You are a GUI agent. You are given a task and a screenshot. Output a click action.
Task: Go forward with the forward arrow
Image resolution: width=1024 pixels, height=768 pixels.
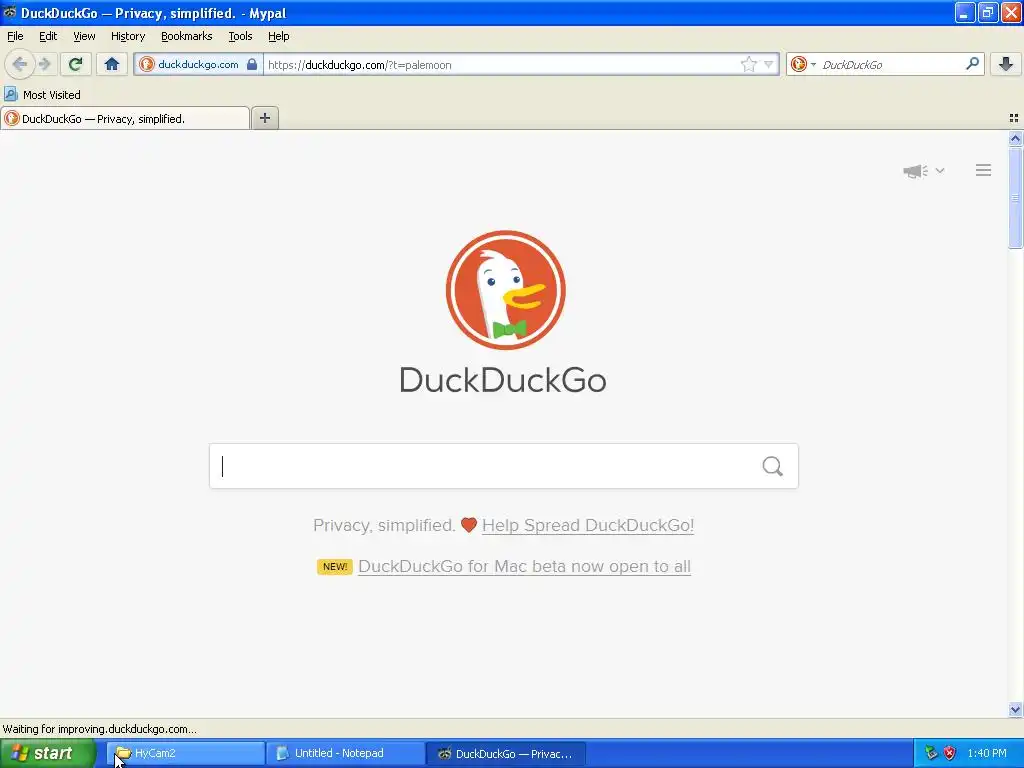point(44,64)
